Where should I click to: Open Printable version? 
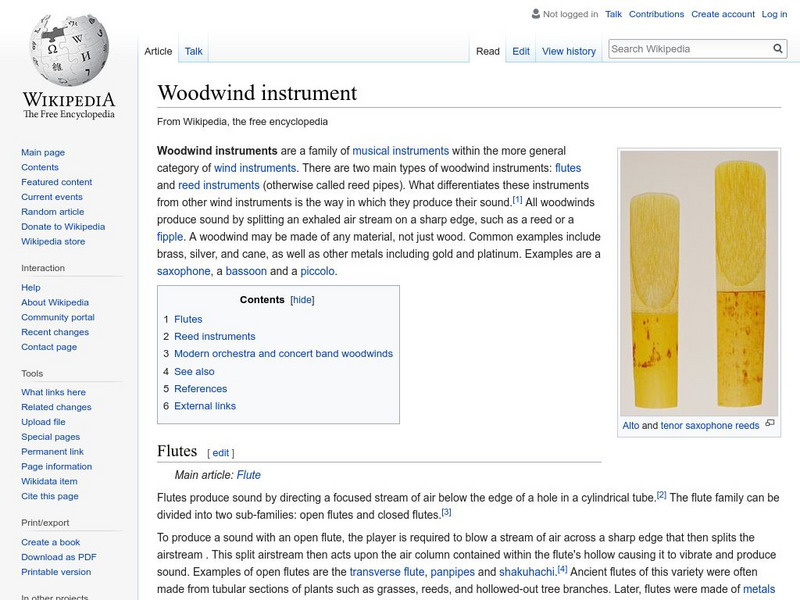click(56, 572)
